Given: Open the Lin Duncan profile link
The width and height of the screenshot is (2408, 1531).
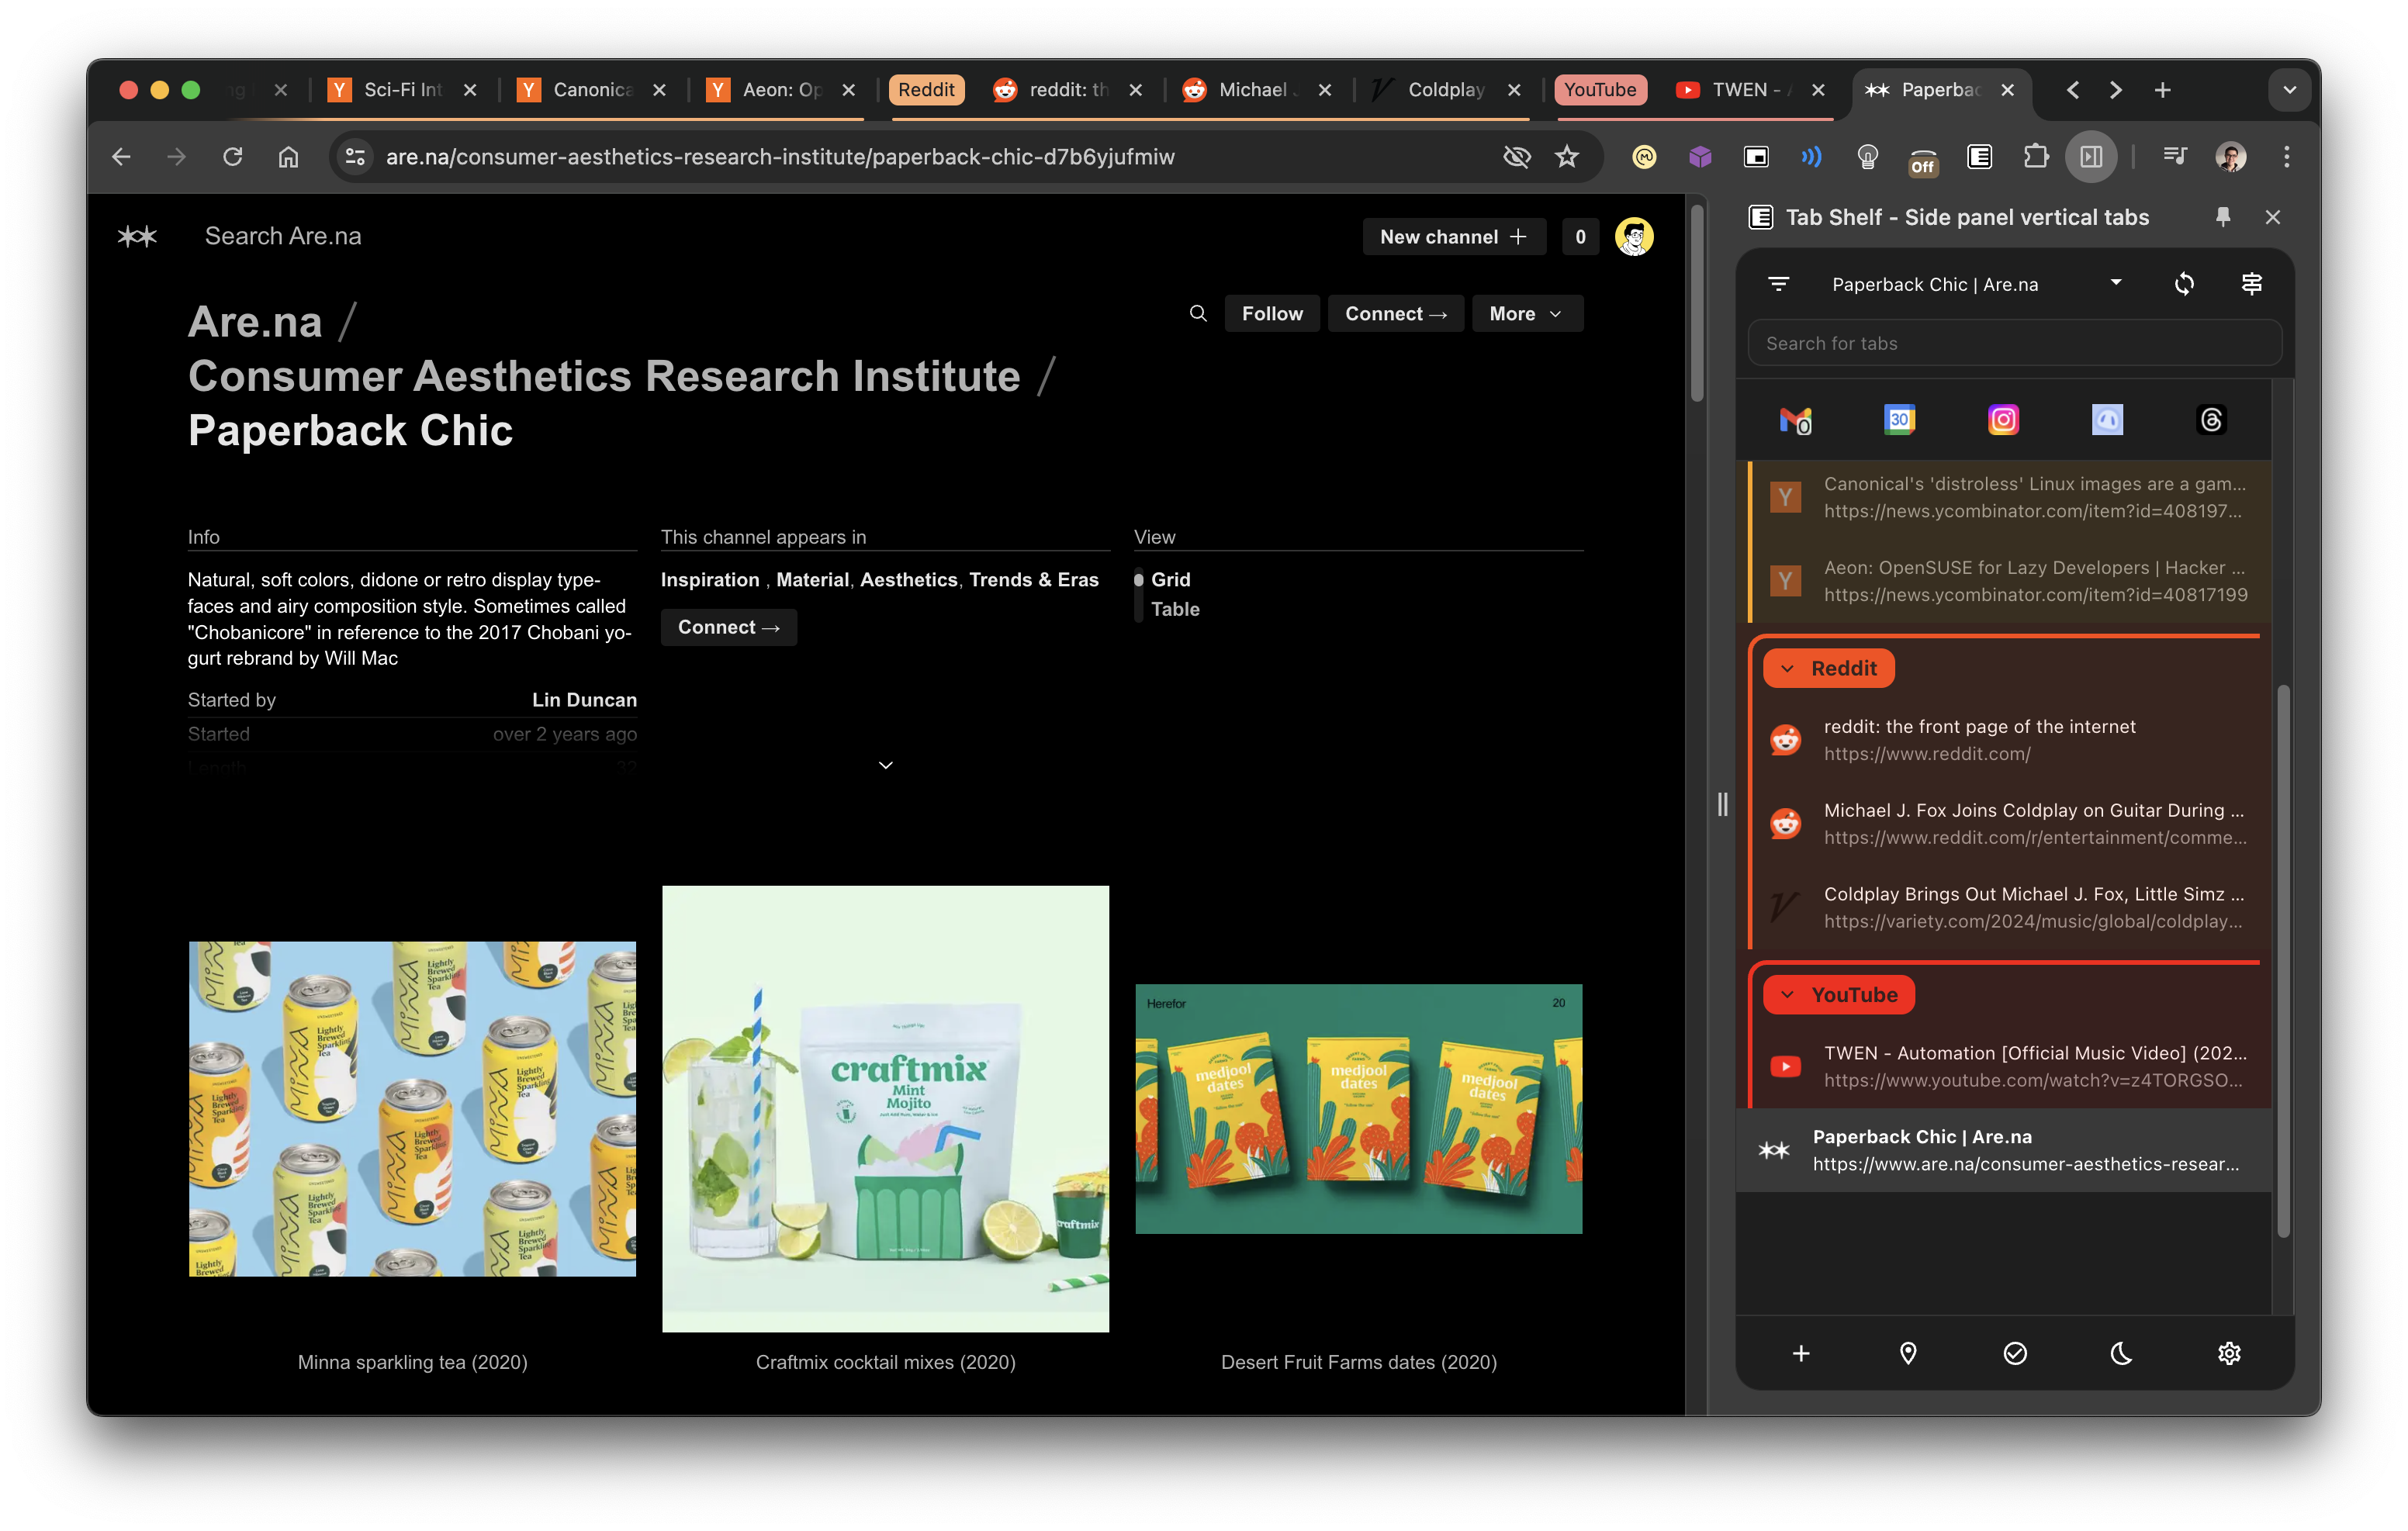Looking at the screenshot, I should coord(584,699).
